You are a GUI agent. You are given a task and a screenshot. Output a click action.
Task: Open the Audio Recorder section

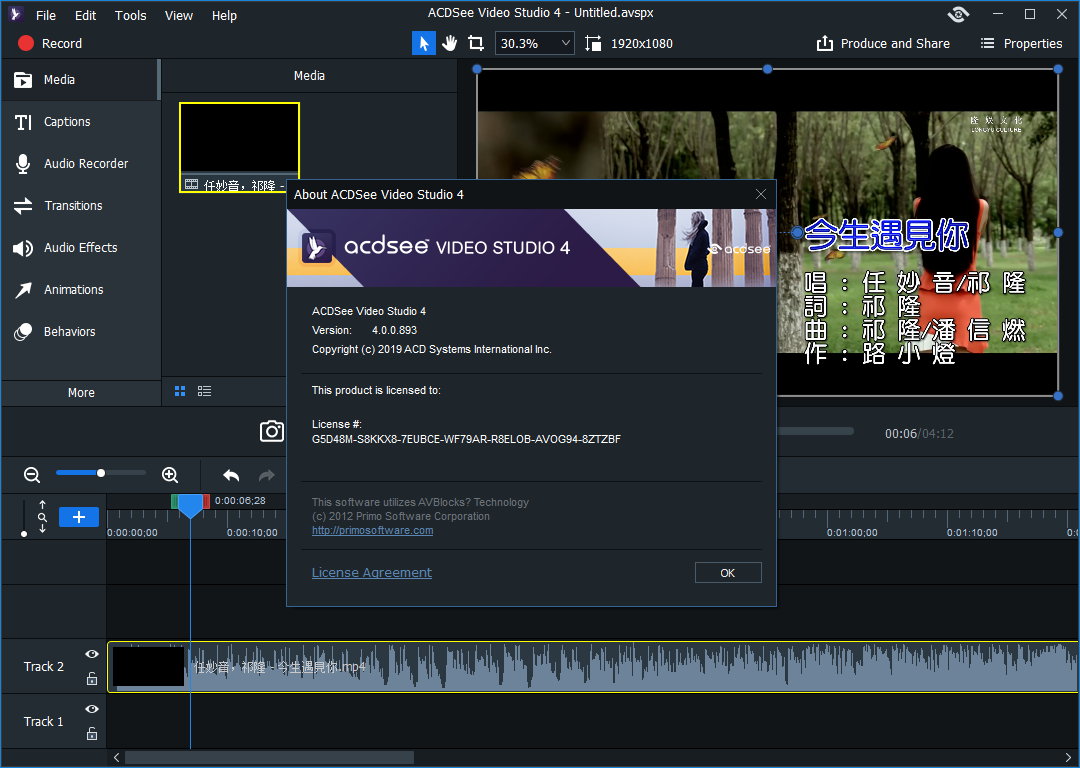point(80,164)
